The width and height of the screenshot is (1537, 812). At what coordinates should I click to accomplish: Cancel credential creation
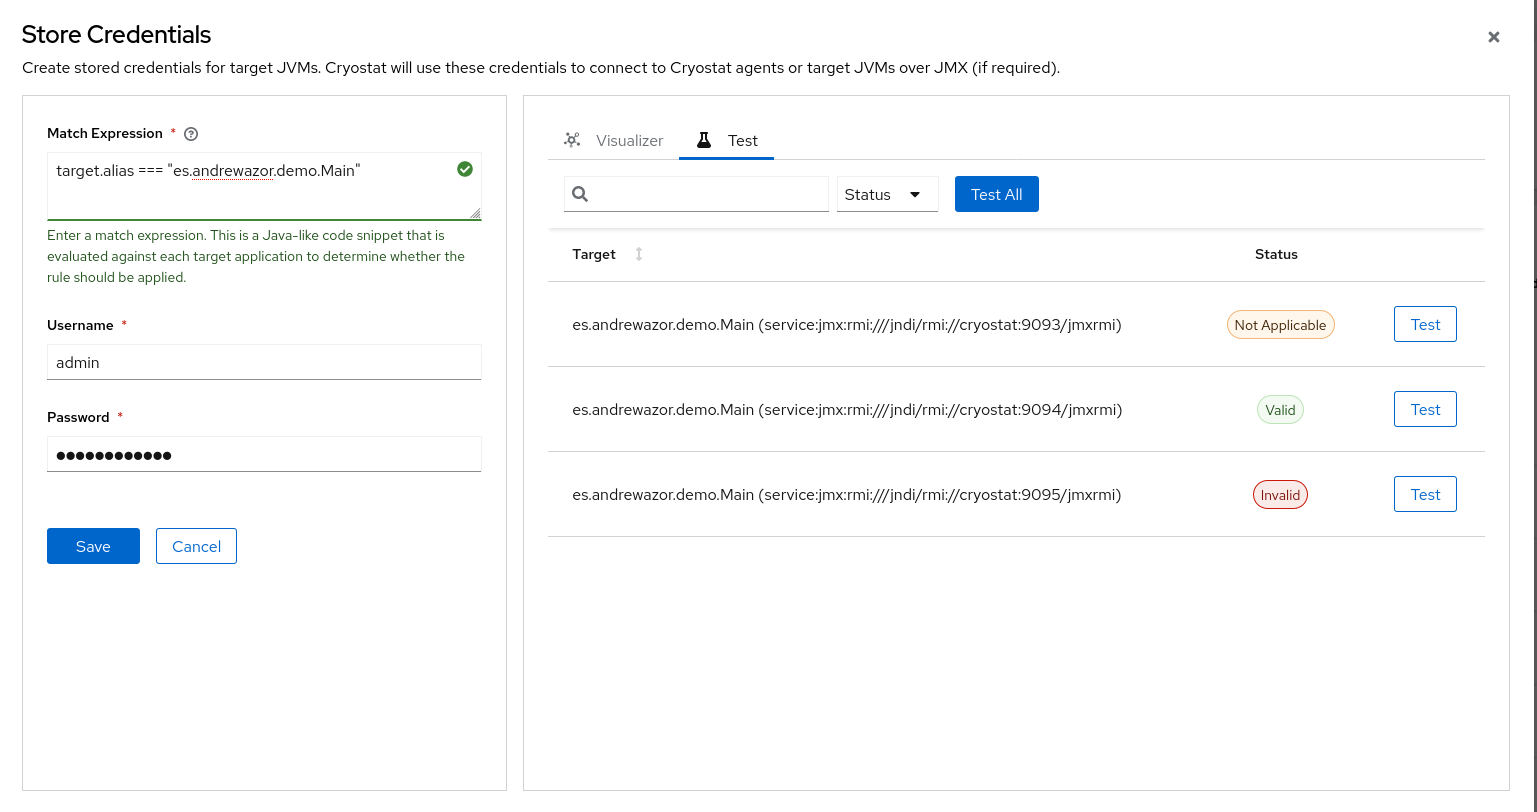coord(196,546)
